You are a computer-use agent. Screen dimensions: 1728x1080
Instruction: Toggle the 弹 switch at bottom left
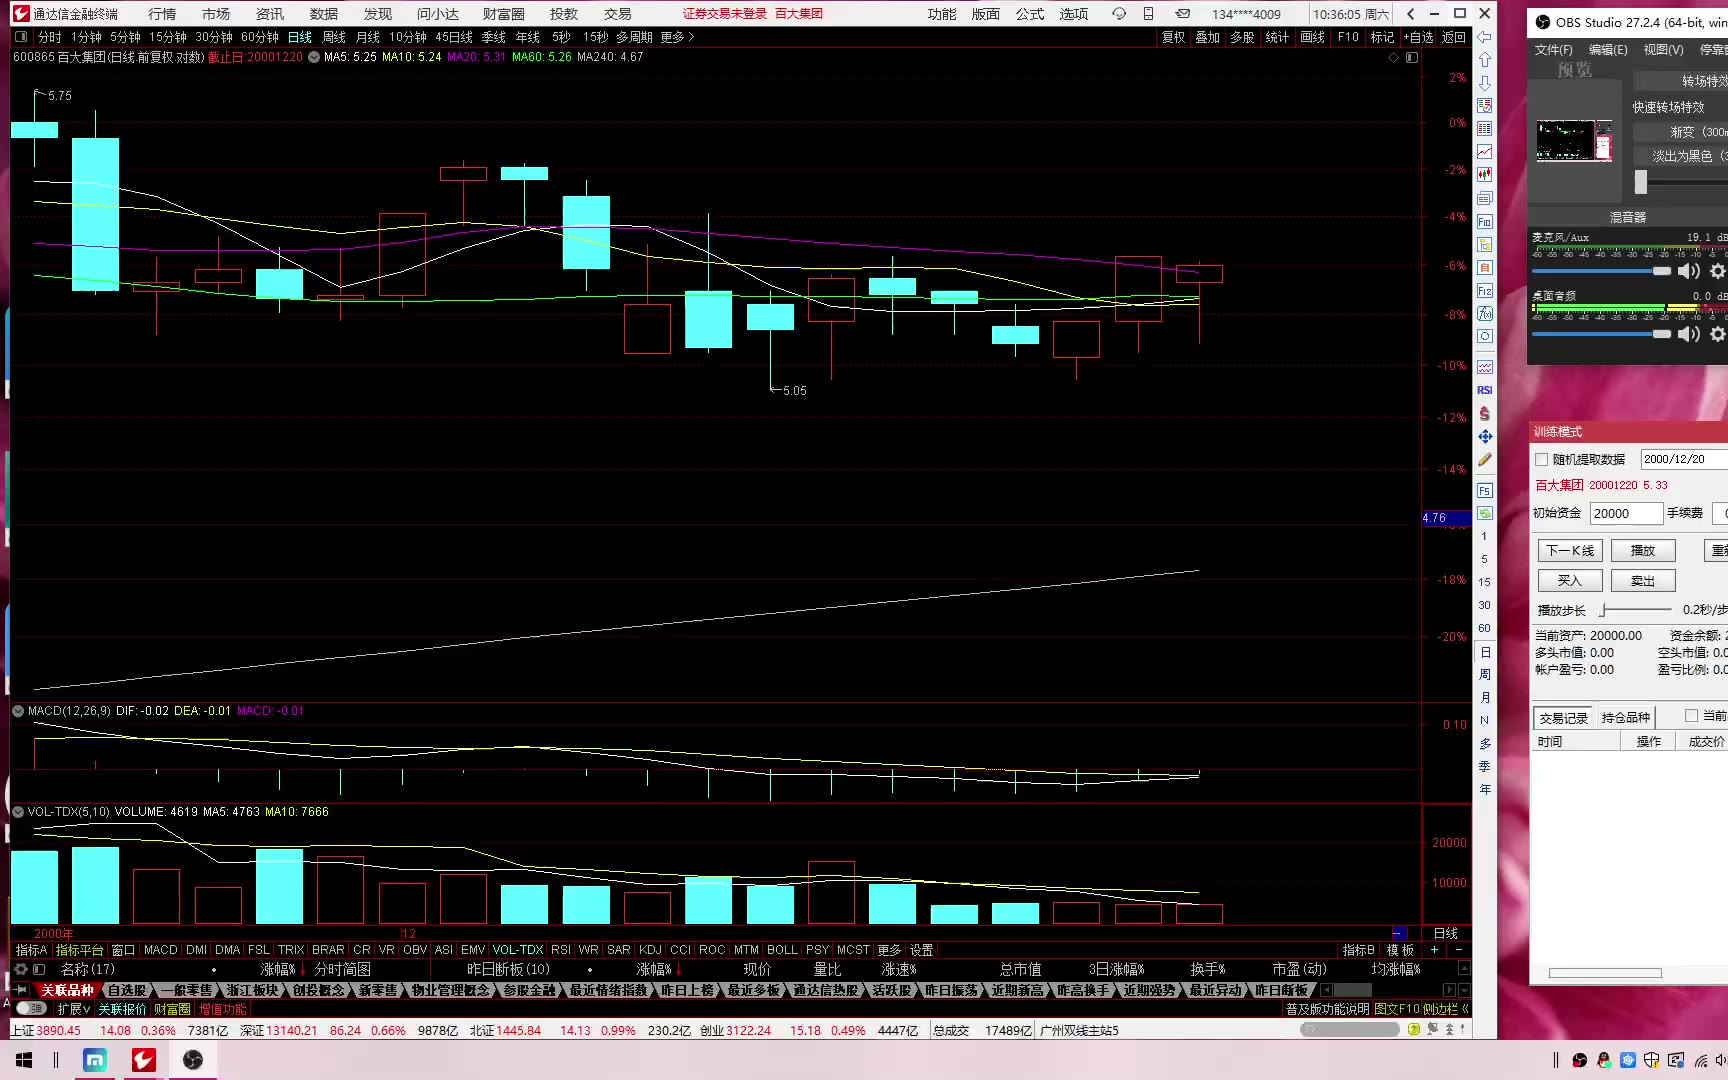point(32,1009)
